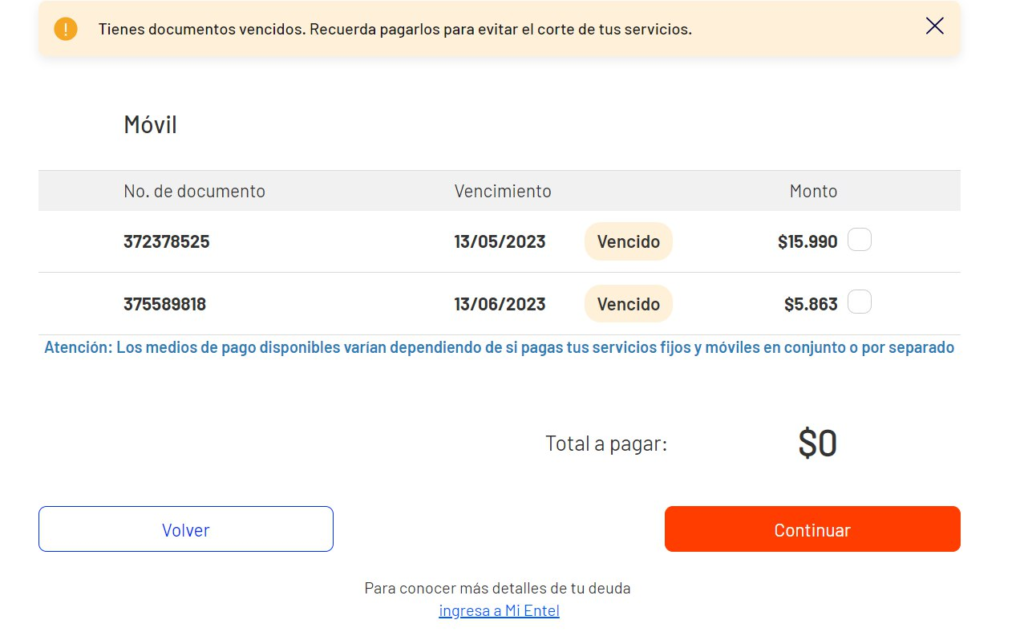Viewport: 1024px width, 636px height.
Task: Click the $0 total amount
Action: point(818,443)
